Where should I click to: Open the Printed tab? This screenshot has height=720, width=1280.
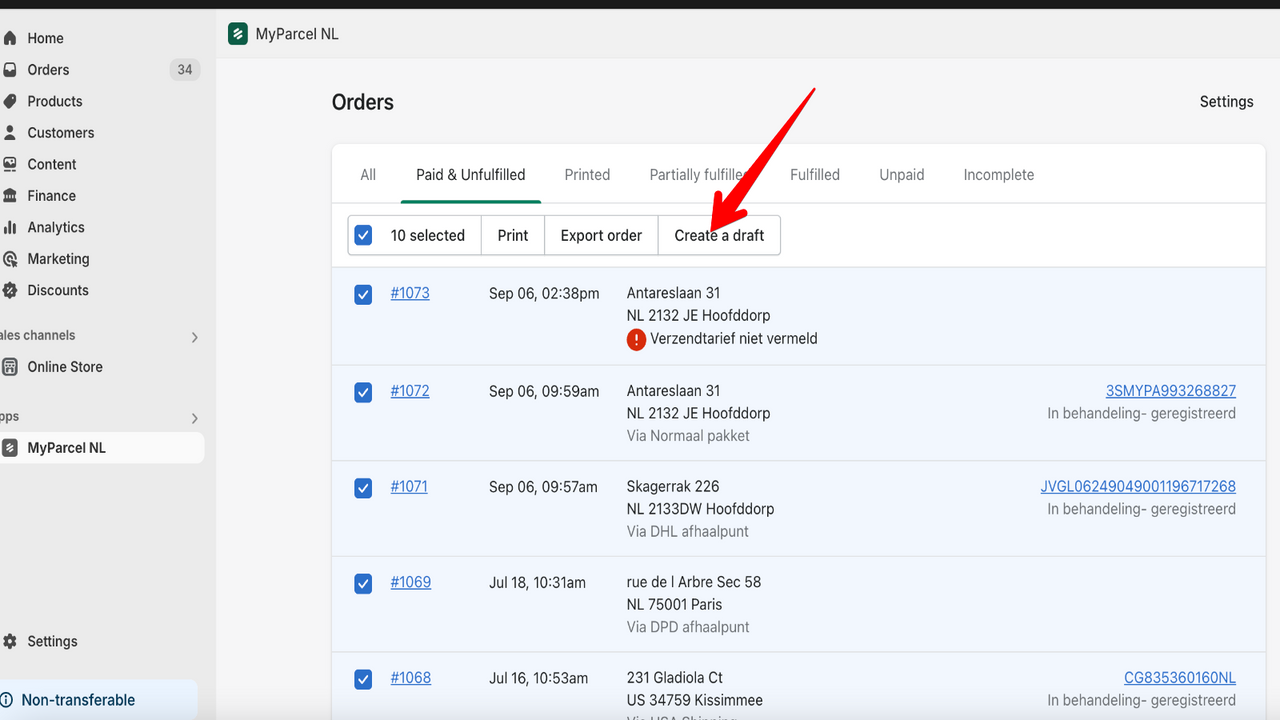pyautogui.click(x=587, y=175)
